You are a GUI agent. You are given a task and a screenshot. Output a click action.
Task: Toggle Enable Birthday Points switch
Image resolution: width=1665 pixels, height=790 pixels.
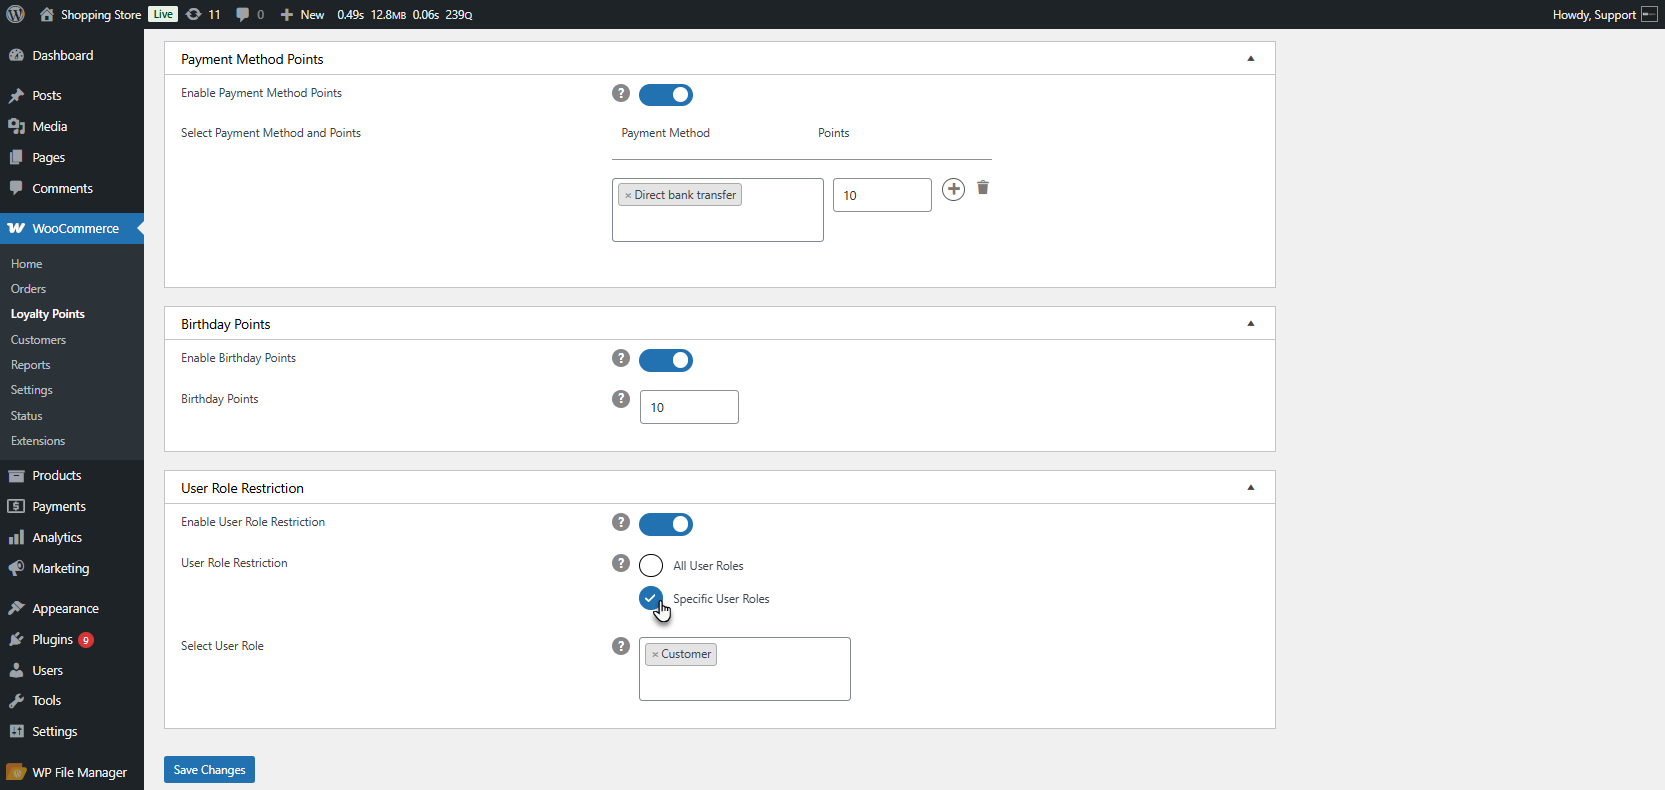(x=666, y=360)
